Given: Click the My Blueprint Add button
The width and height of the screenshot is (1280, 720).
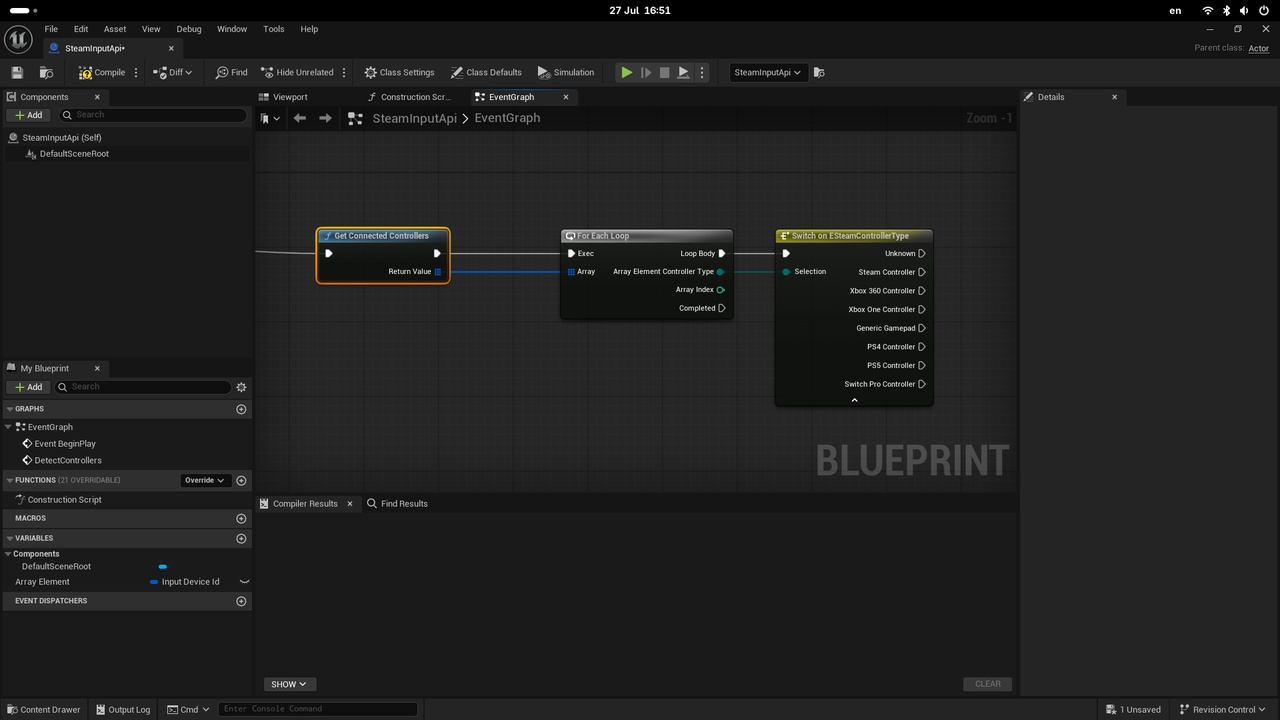Looking at the screenshot, I should pyautogui.click(x=28, y=387).
